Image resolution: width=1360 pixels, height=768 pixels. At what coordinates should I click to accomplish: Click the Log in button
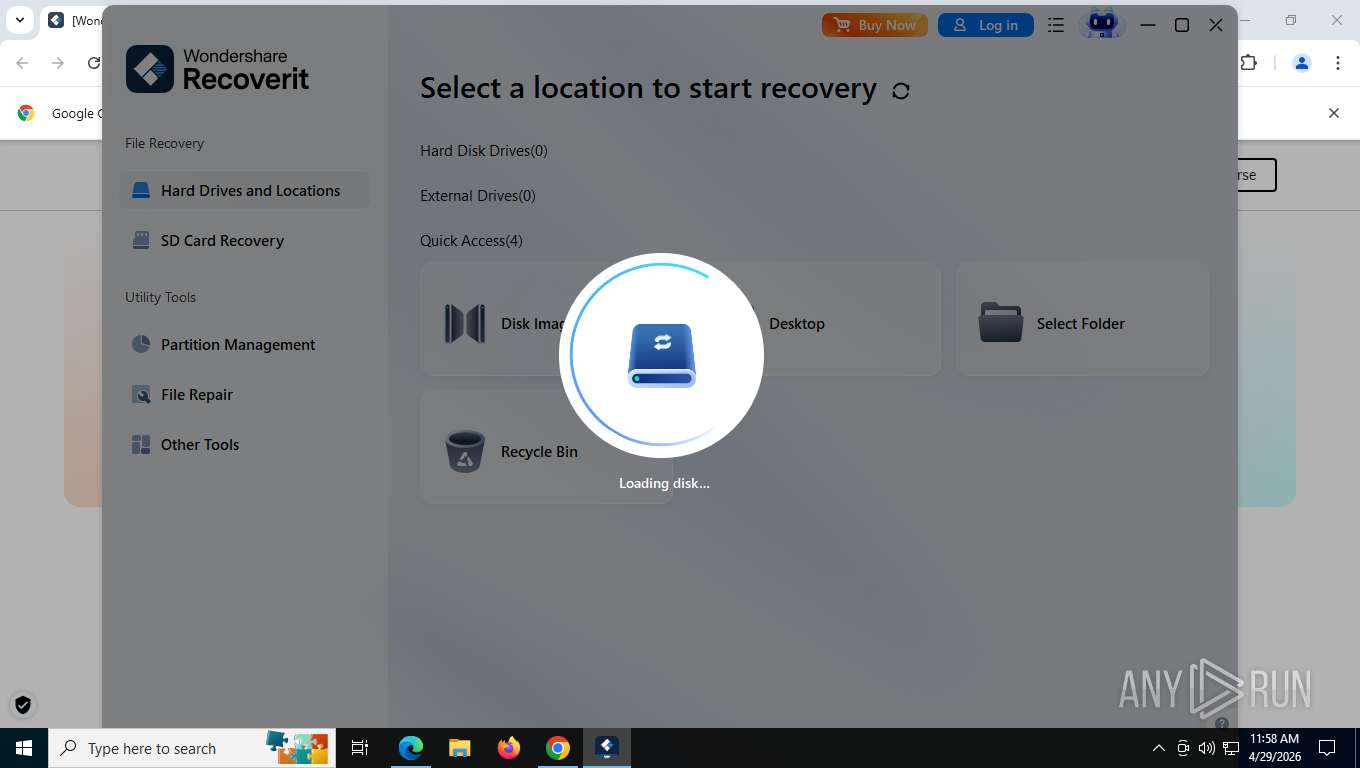tap(986, 25)
